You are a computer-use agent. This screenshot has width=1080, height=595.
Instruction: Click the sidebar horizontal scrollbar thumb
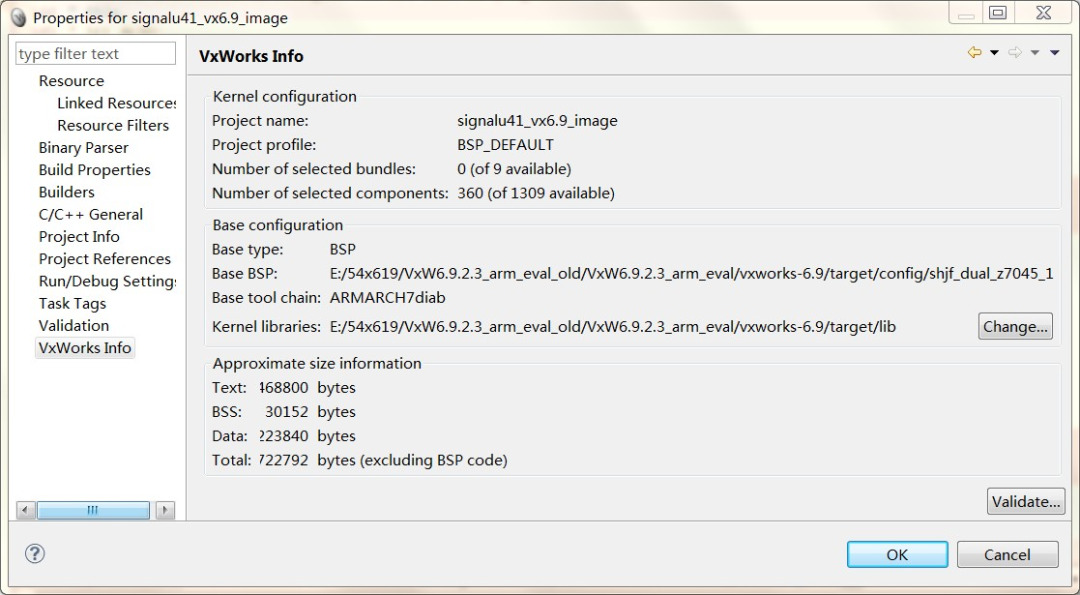tap(93, 510)
